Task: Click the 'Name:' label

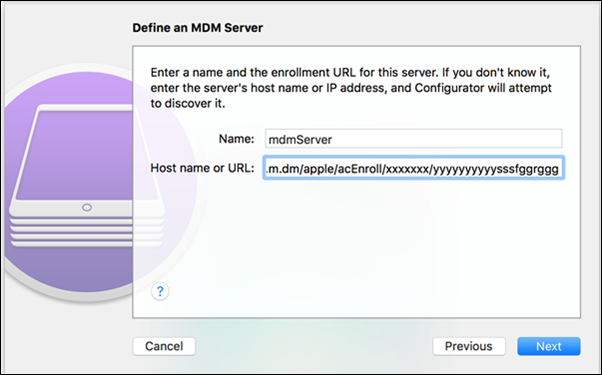Action: (x=236, y=139)
